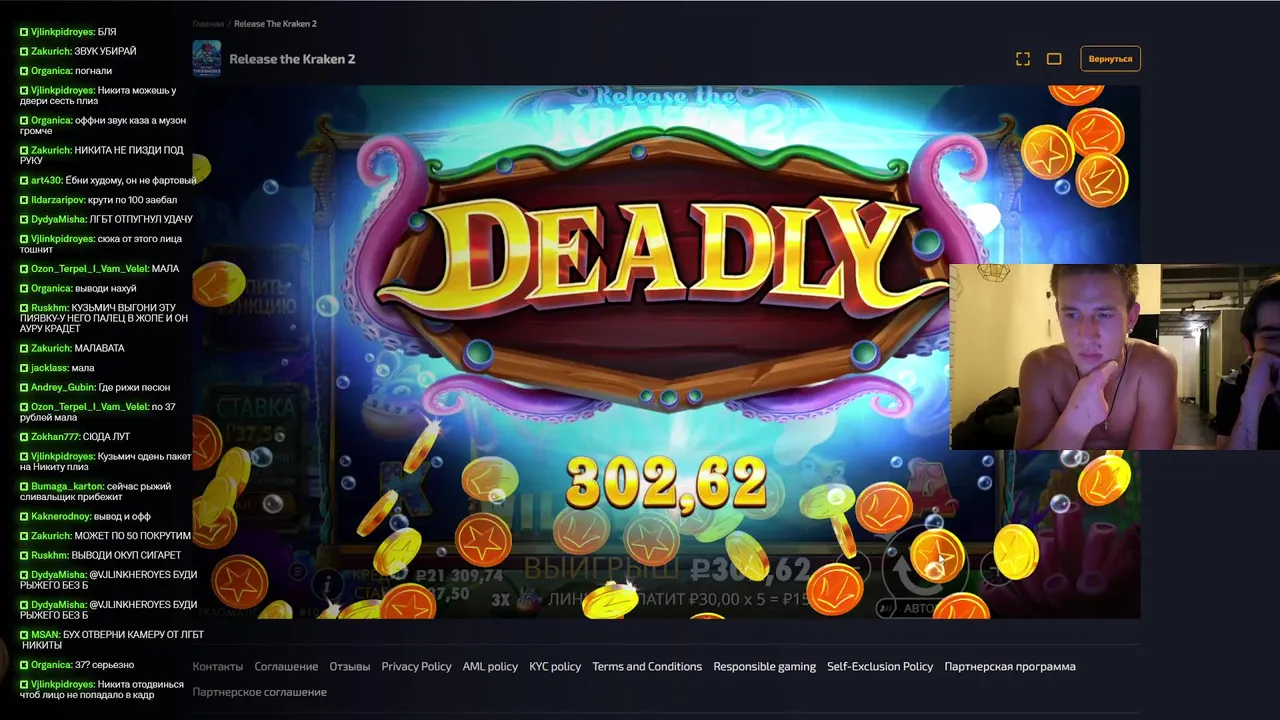
Task: Open the Отзывы footer link
Action: (x=350, y=666)
